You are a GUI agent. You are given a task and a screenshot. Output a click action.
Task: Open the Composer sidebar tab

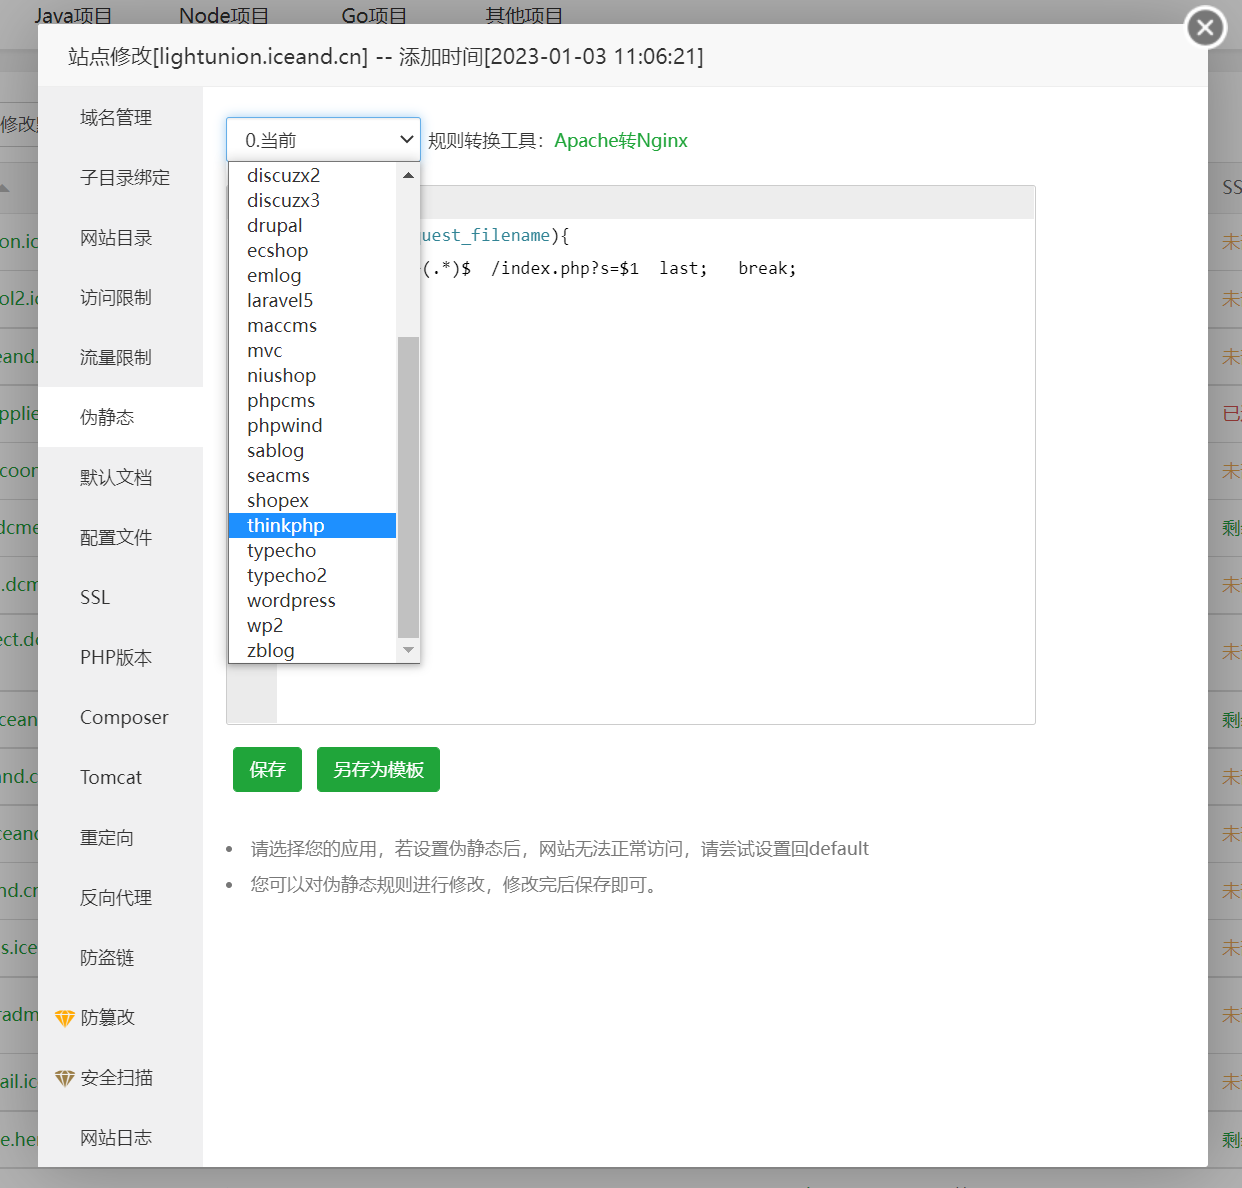point(124,718)
